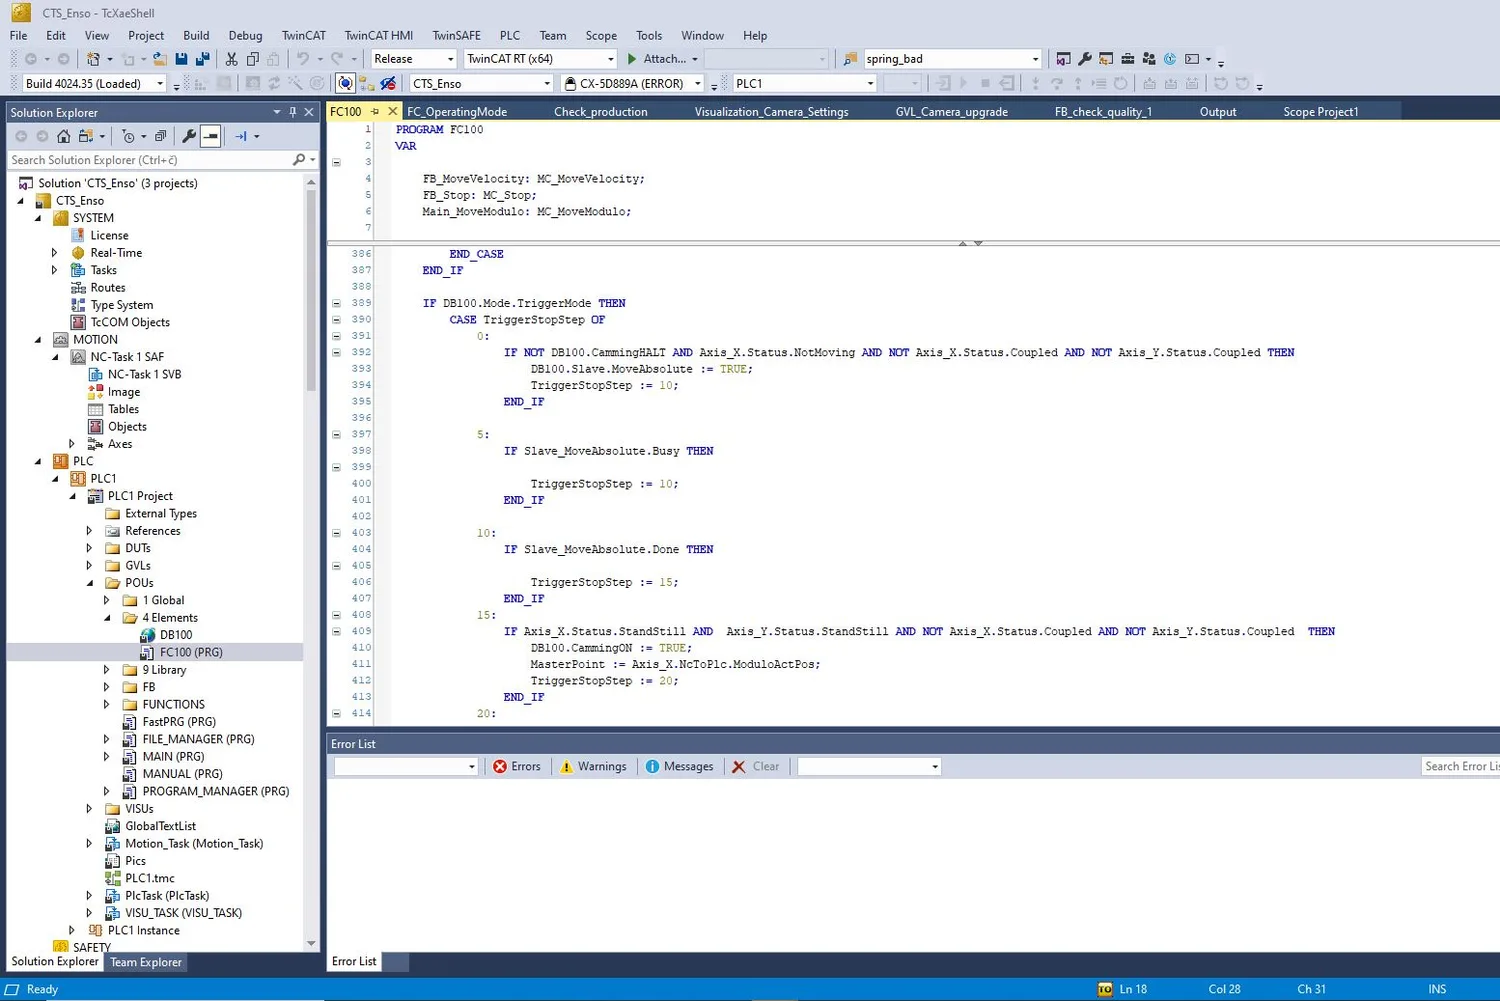Image resolution: width=1500 pixels, height=1001 pixels.
Task: Toggle the highlighted online-data icon beside Build dropdown
Action: pyautogui.click(x=345, y=84)
